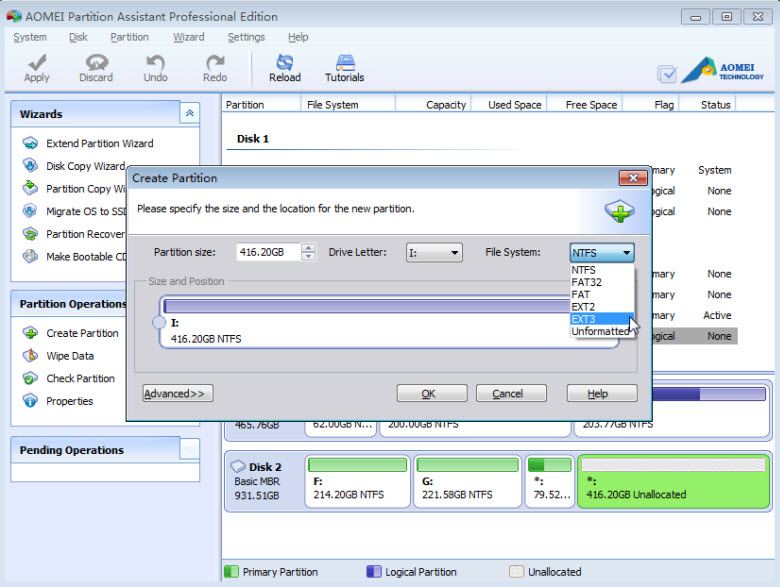Click the Reload disk icon

point(285,63)
